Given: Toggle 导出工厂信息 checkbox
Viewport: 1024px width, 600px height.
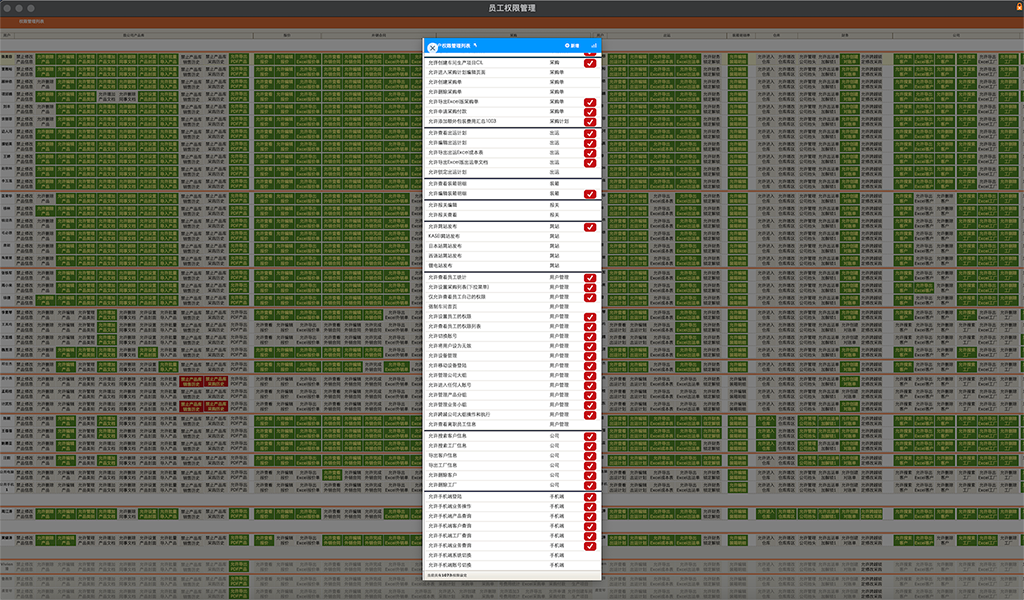Looking at the screenshot, I should click(590, 466).
